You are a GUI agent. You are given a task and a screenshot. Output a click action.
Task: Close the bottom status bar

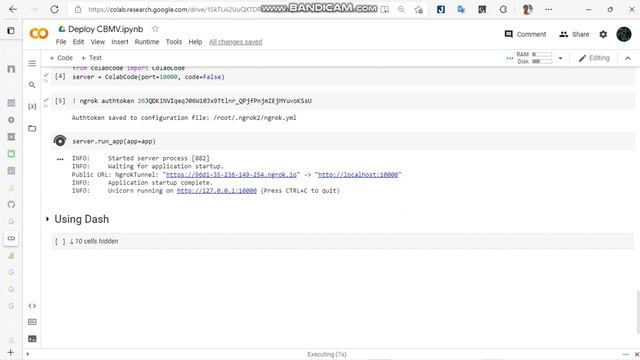click(636, 354)
